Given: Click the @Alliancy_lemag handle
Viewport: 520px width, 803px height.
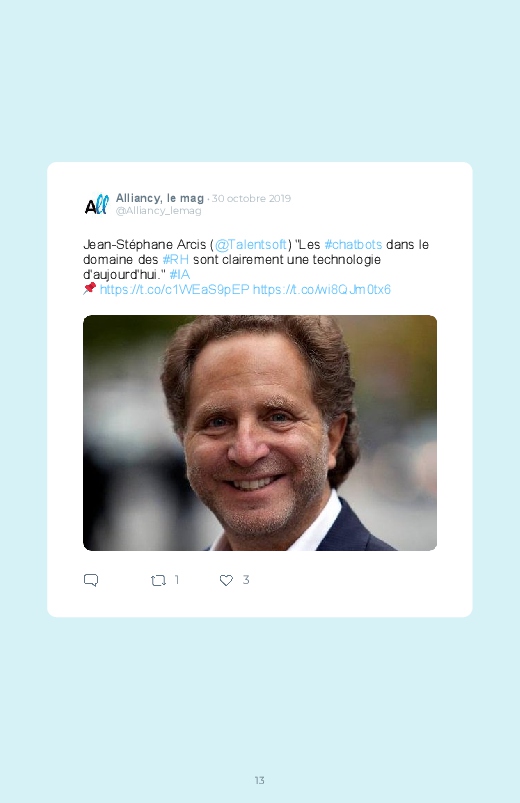Looking at the screenshot, I should pyautogui.click(x=158, y=210).
